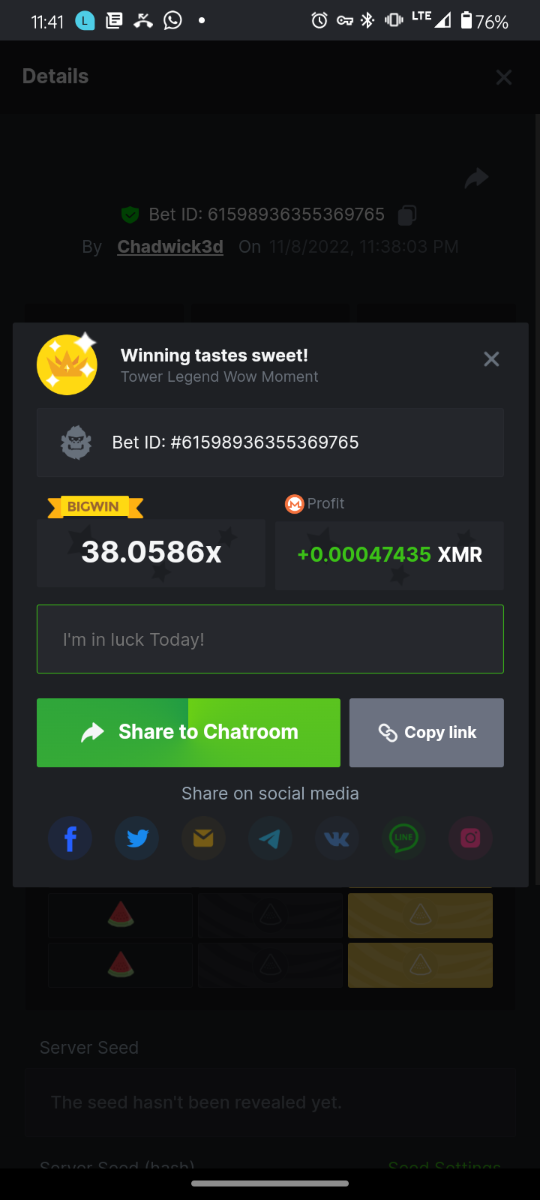The height and width of the screenshot is (1200, 540).
Task: Copy the Bet ID with clipboard icon
Action: (x=407, y=214)
